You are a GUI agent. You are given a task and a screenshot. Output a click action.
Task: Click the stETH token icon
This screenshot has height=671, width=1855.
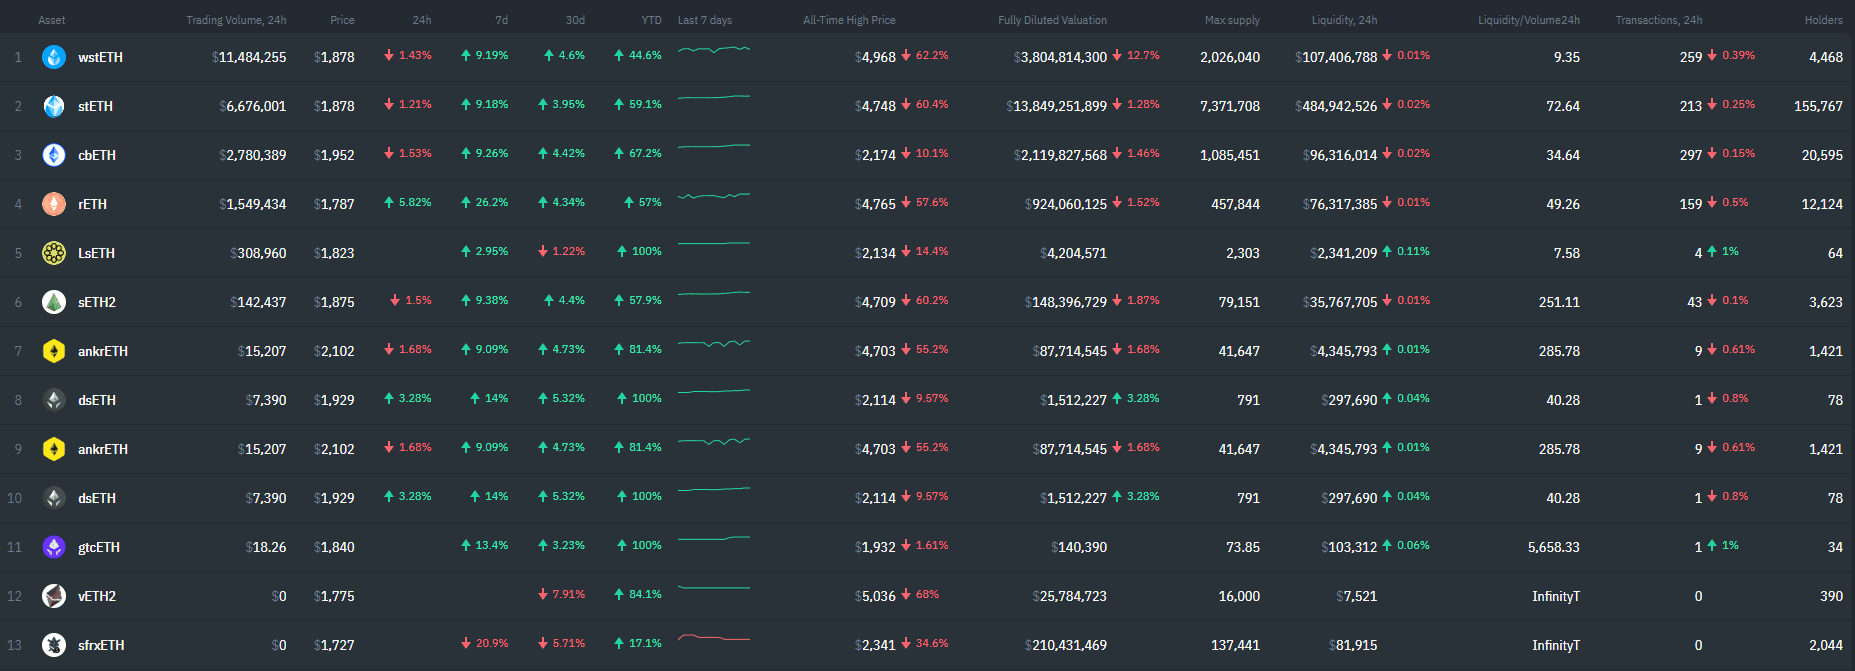(x=54, y=106)
